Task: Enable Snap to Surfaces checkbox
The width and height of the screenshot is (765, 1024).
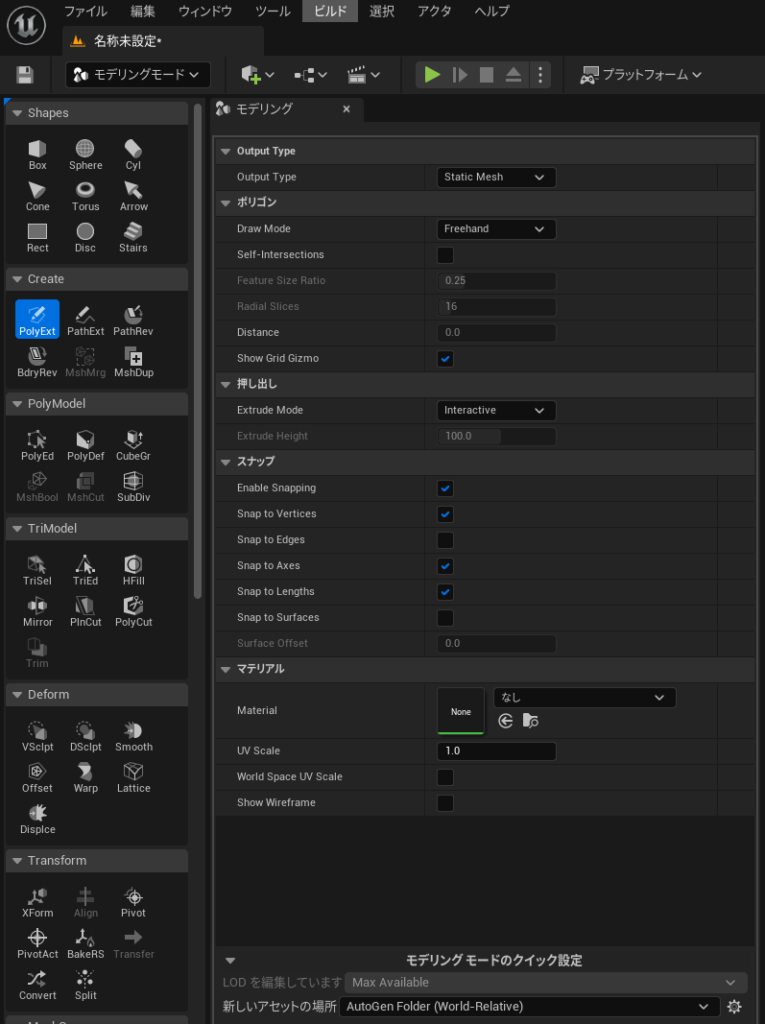Action: pyautogui.click(x=445, y=618)
